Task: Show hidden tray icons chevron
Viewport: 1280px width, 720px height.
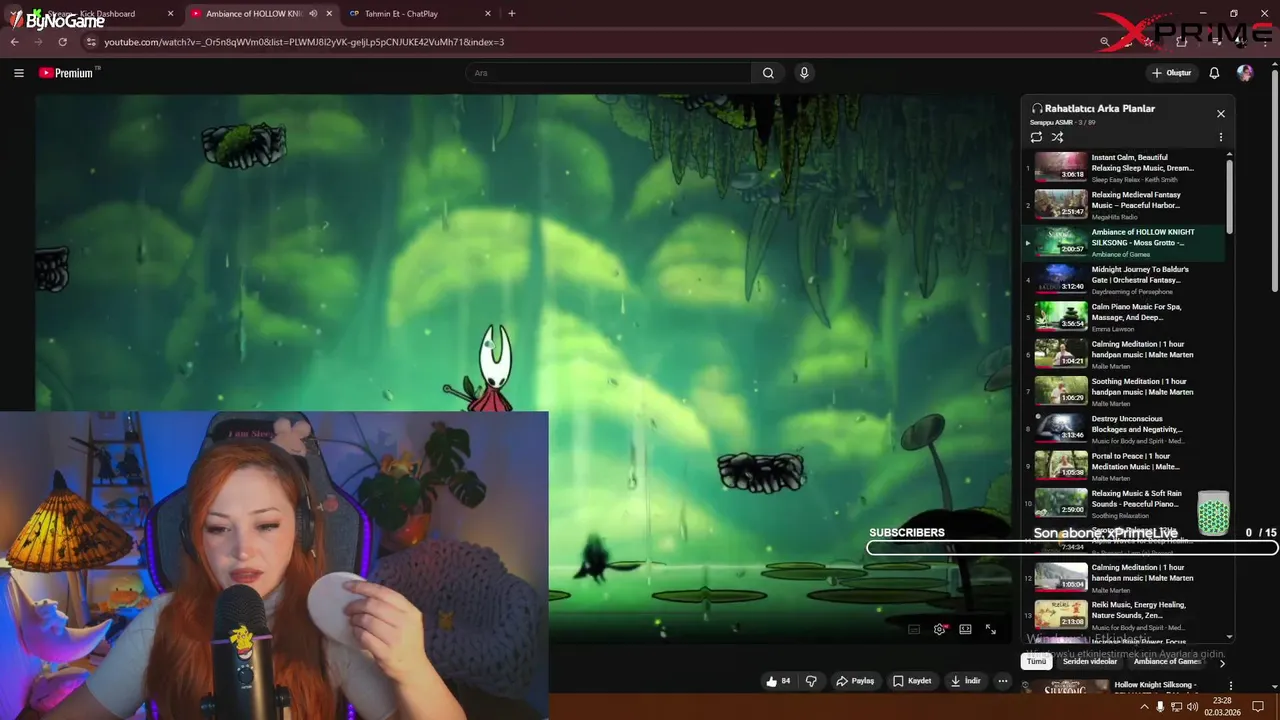Action: (x=1144, y=707)
